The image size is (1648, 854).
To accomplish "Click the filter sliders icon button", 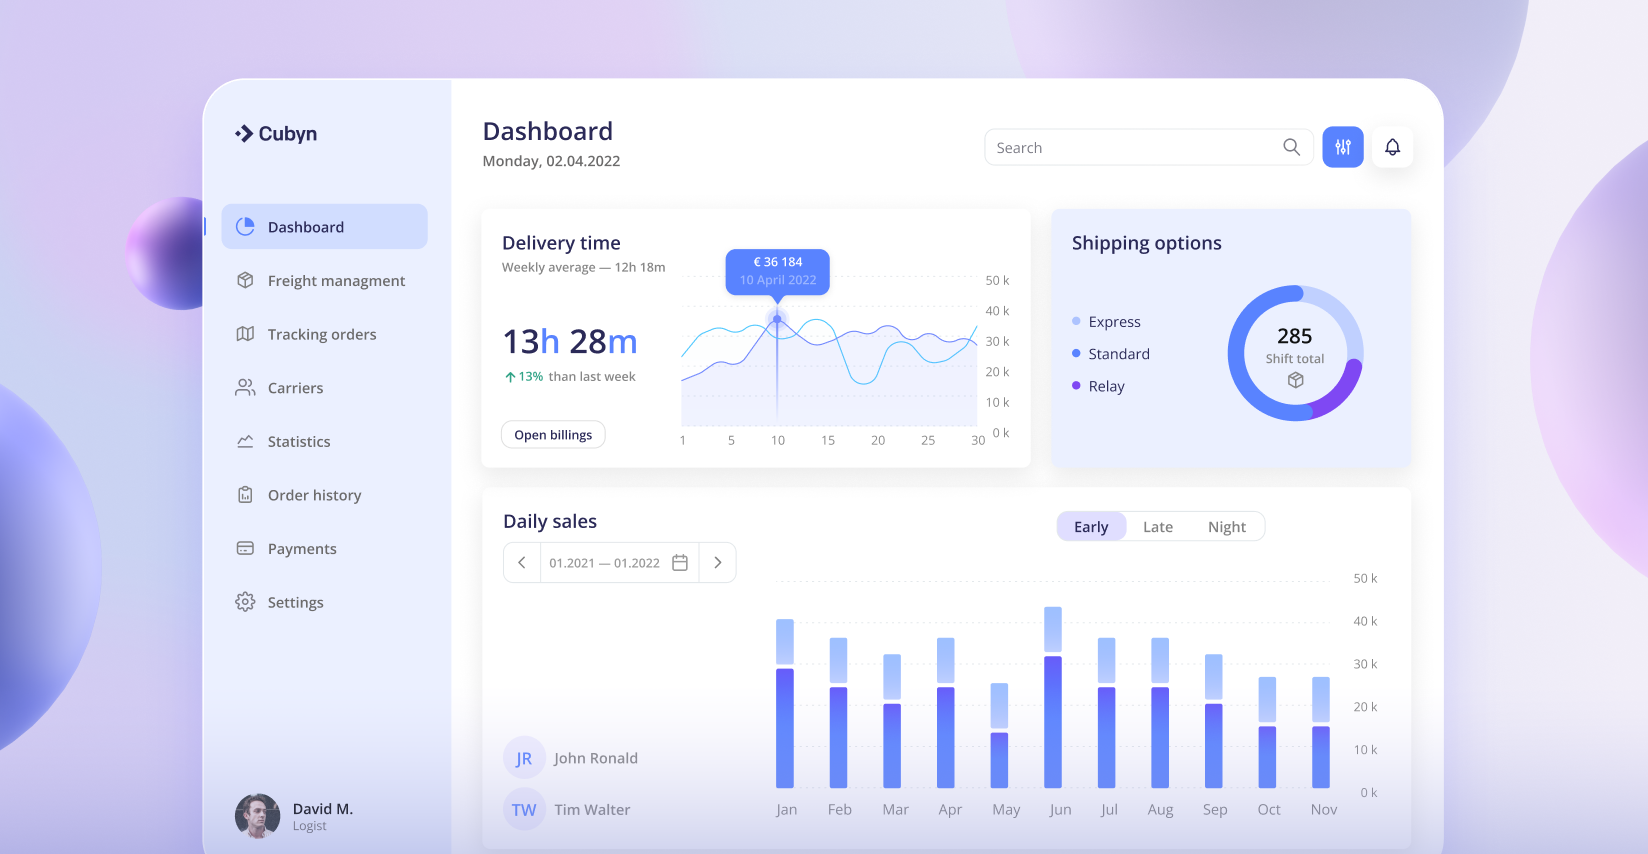I will [1342, 147].
